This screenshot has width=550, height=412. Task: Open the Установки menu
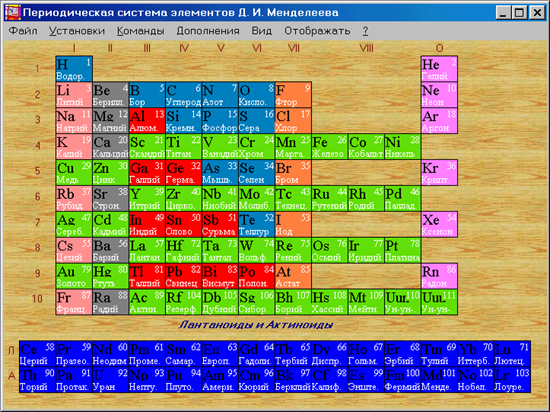click(76, 31)
